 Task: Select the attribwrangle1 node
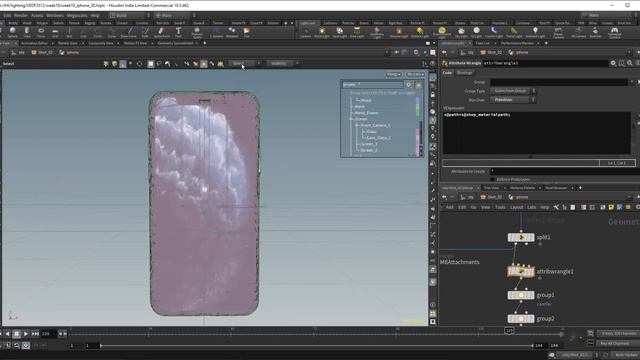521,271
